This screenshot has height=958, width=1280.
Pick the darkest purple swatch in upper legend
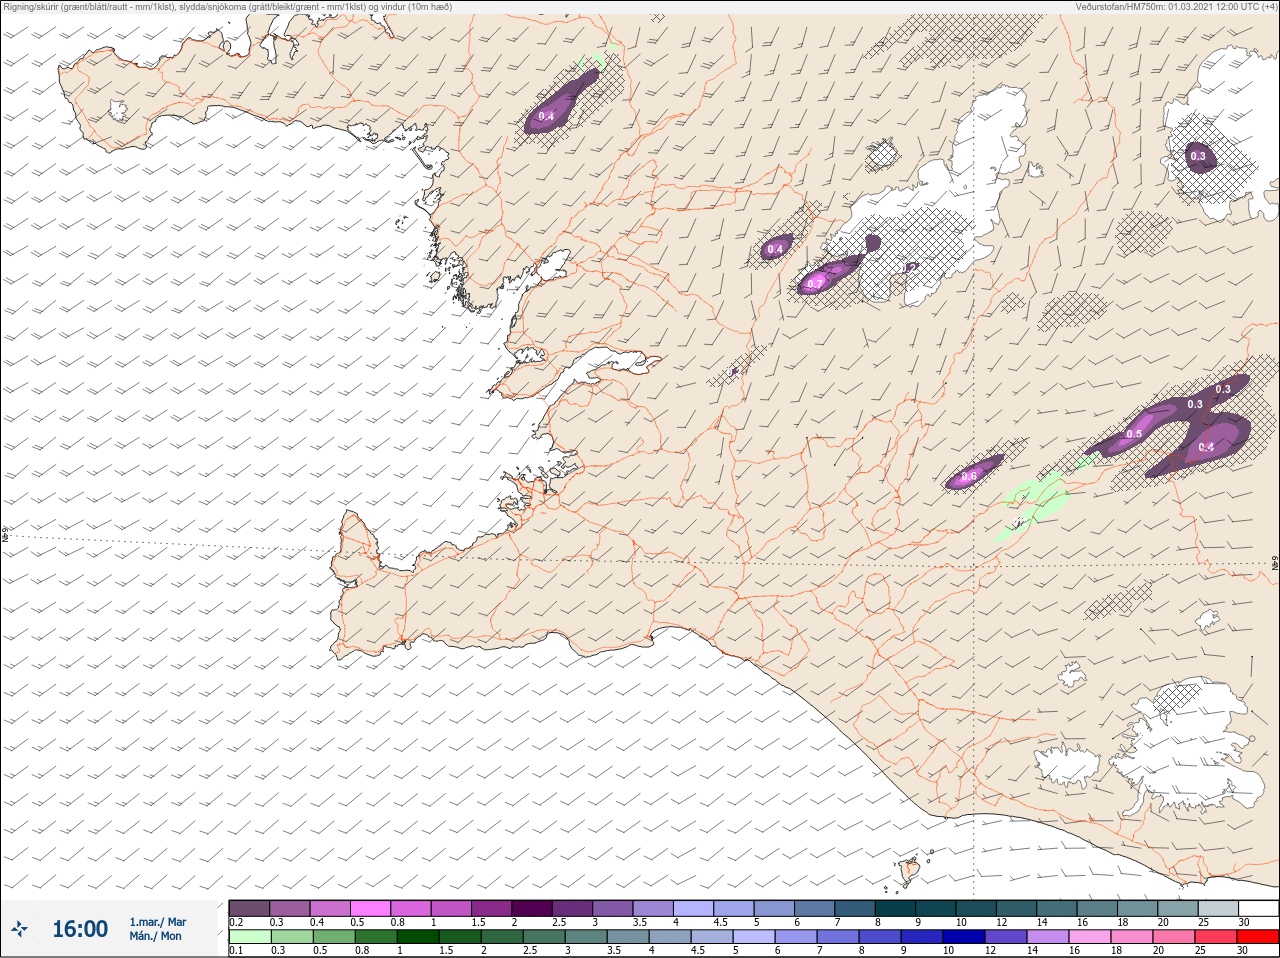[x=532, y=908]
